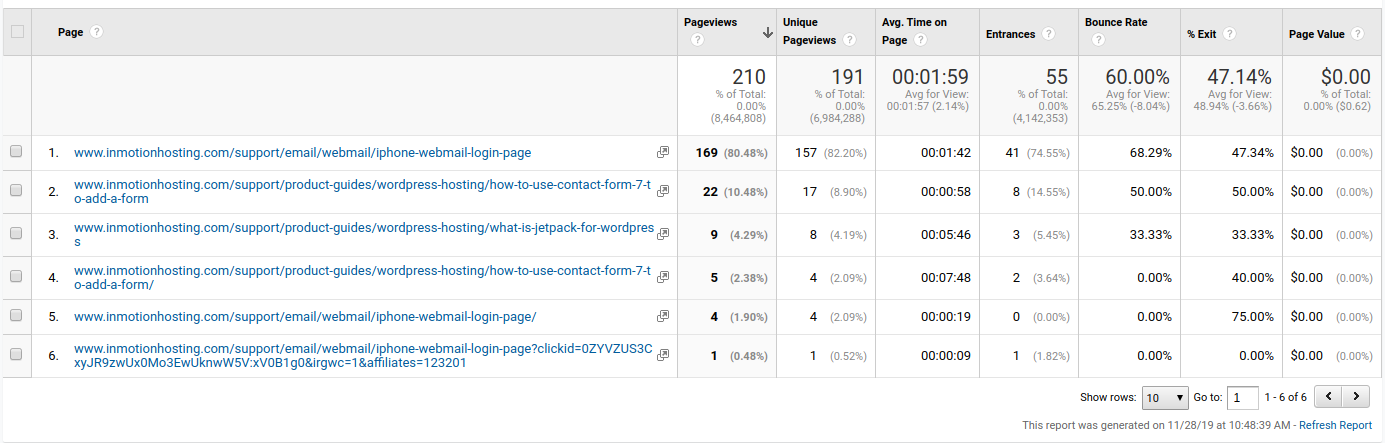
Task: Tick the checkbox for row 3
Action: click(x=16, y=234)
